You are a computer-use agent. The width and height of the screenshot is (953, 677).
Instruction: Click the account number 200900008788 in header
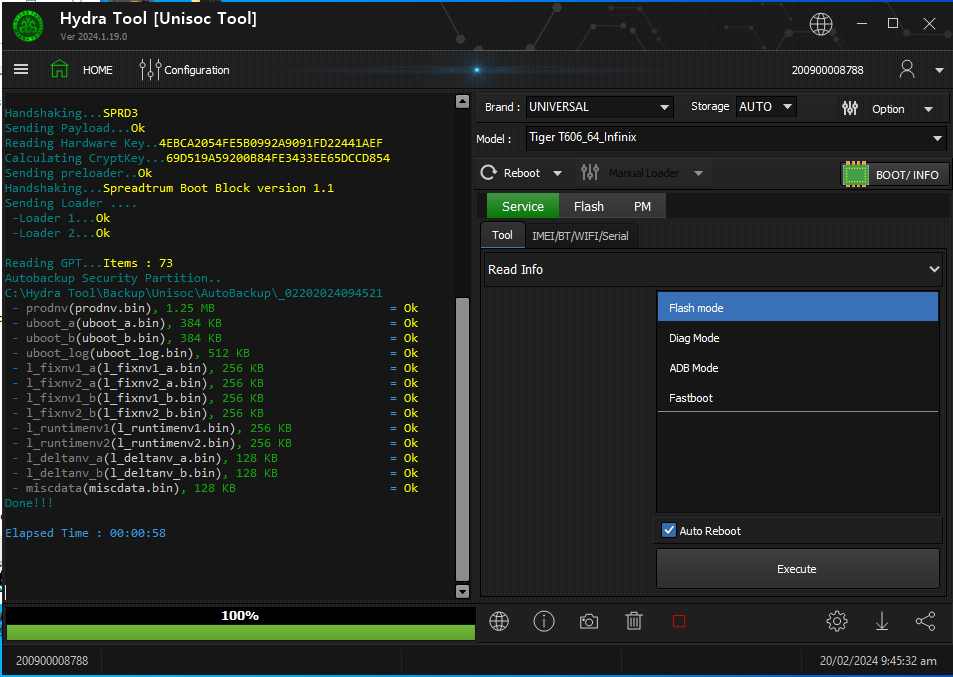(x=827, y=70)
